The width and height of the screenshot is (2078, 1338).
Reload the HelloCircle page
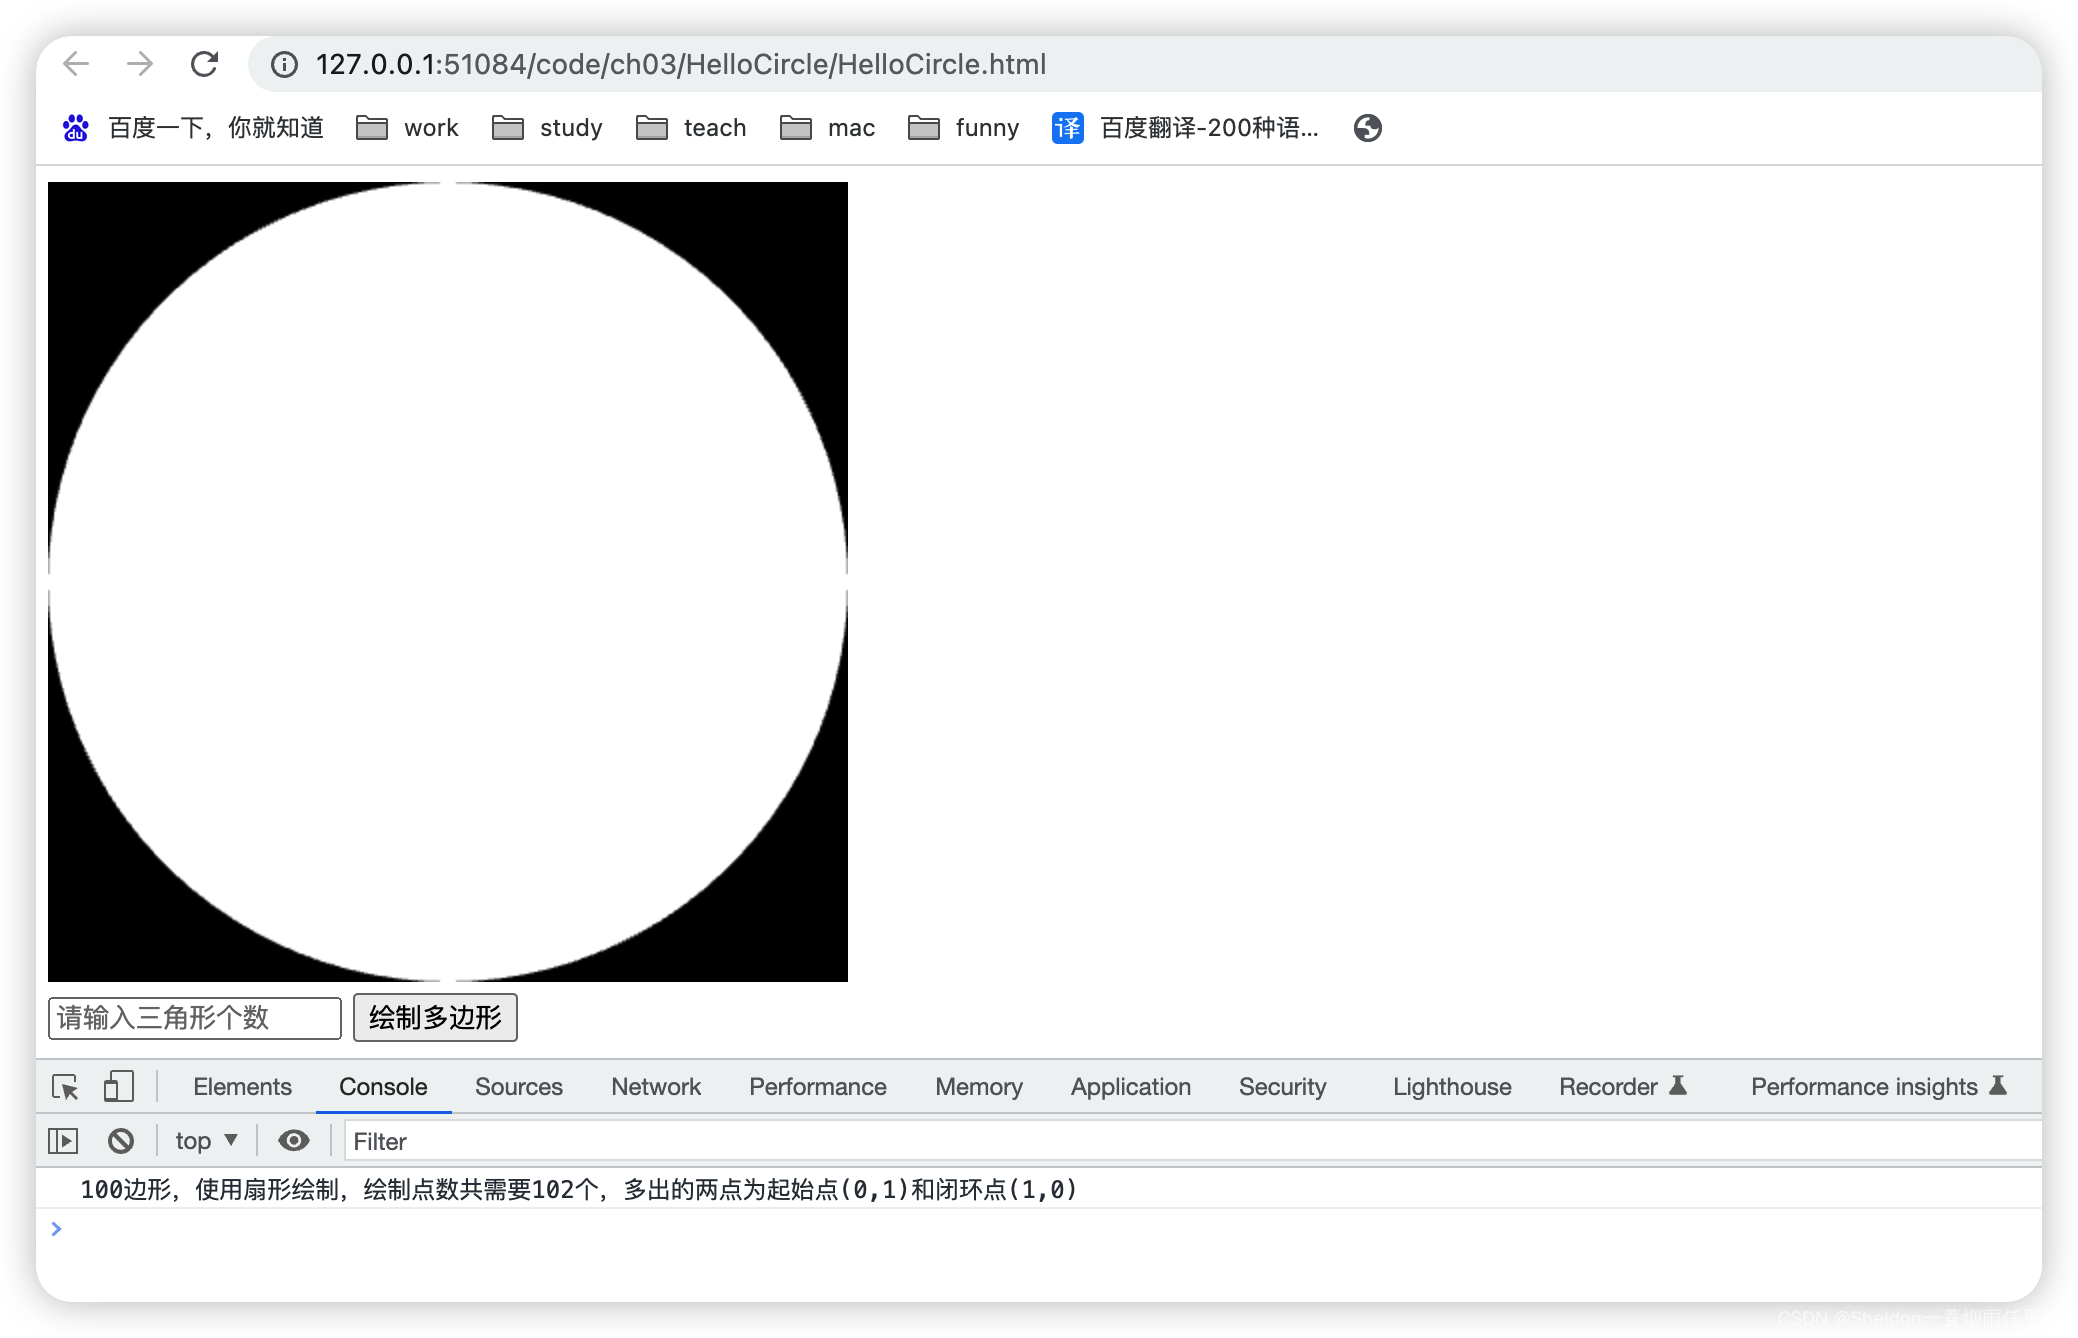[x=205, y=64]
